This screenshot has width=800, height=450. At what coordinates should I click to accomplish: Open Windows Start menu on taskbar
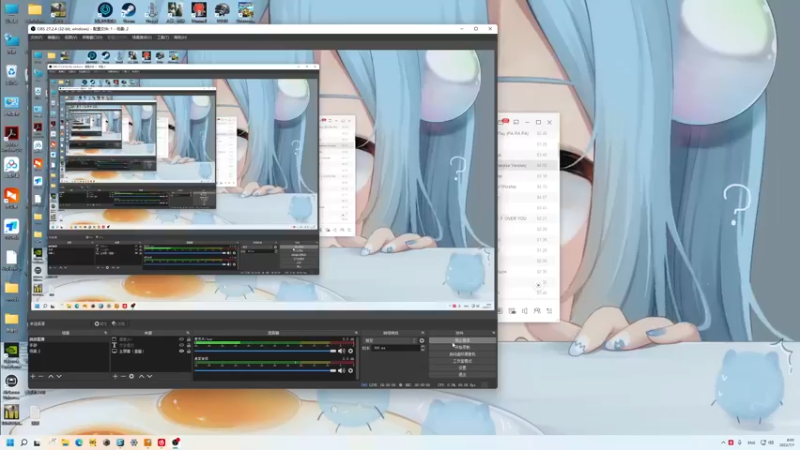point(10,442)
